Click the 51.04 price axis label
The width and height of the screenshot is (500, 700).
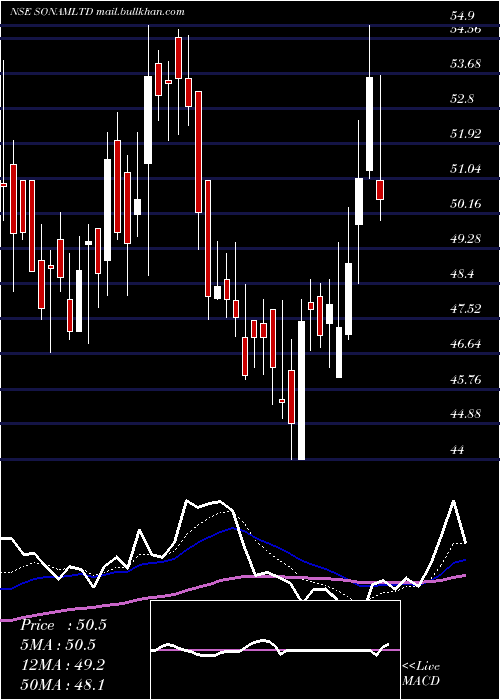pyautogui.click(x=466, y=169)
